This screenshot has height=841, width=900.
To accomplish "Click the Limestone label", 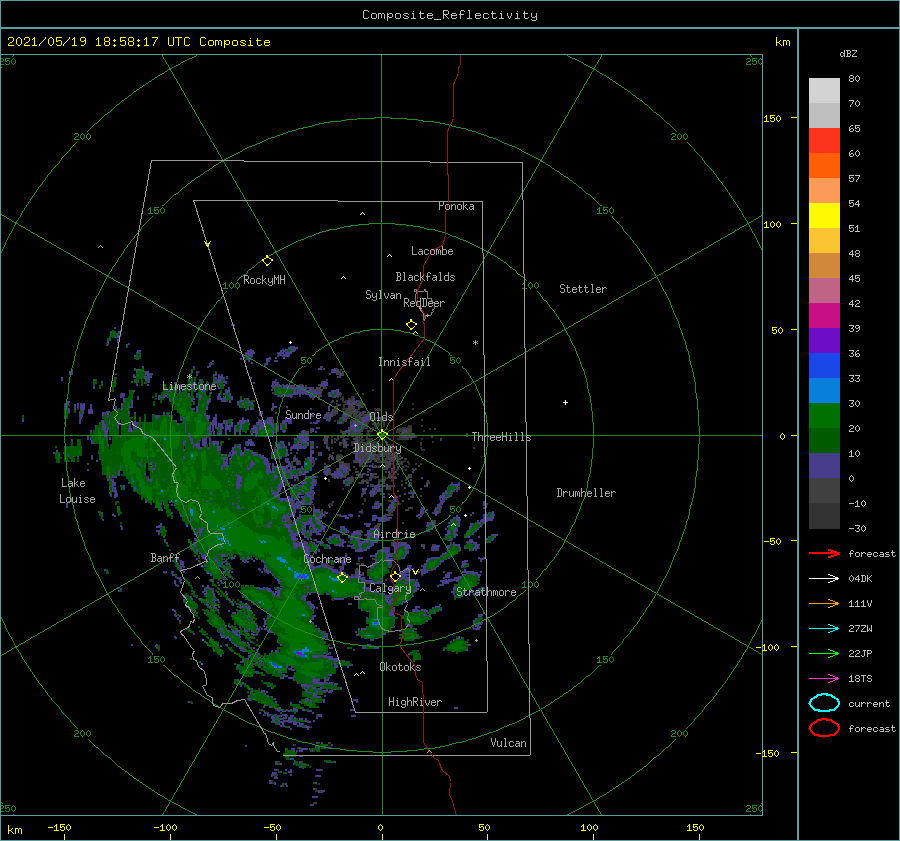I will tap(189, 386).
